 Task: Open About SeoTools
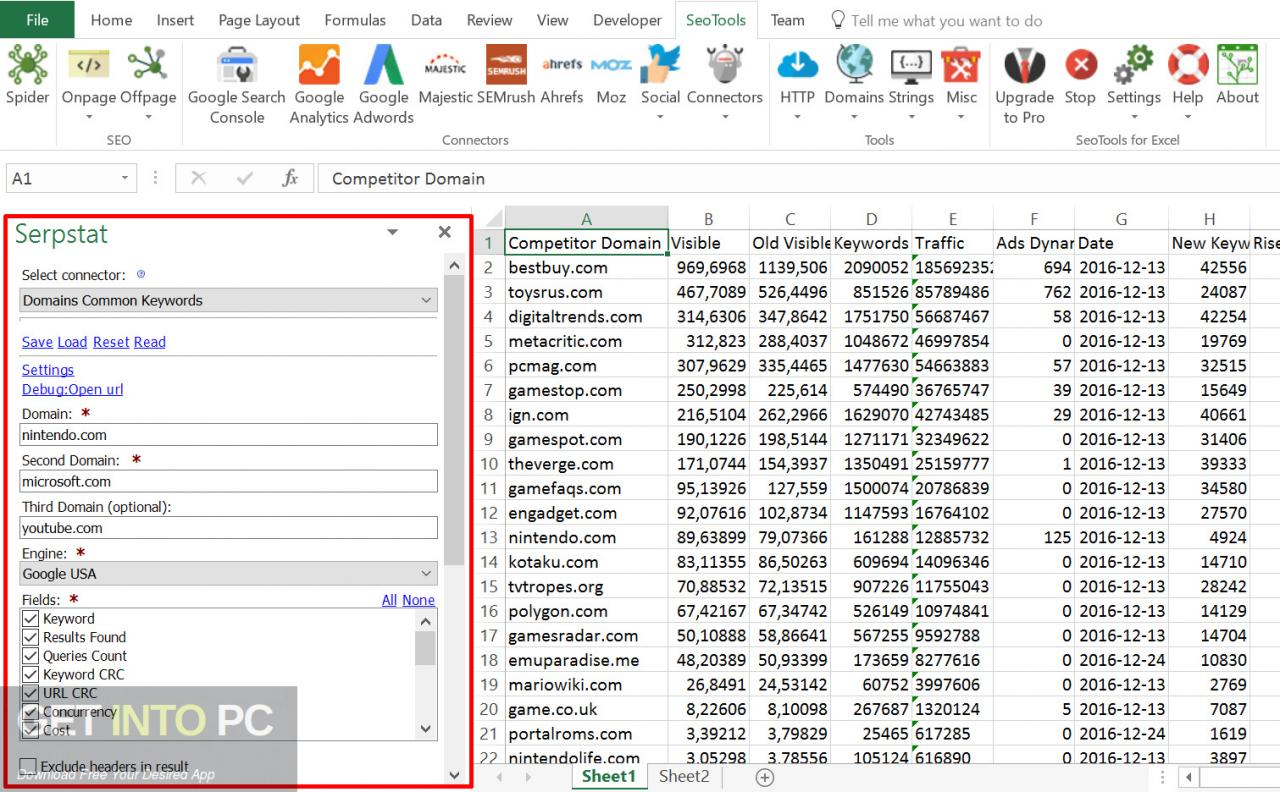[x=1237, y=77]
